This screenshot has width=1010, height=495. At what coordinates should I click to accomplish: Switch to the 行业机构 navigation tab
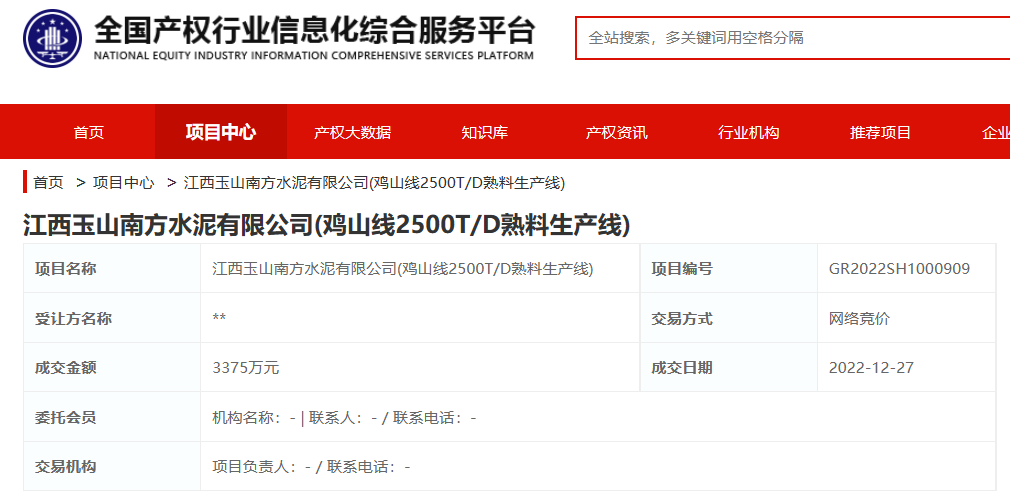click(748, 132)
